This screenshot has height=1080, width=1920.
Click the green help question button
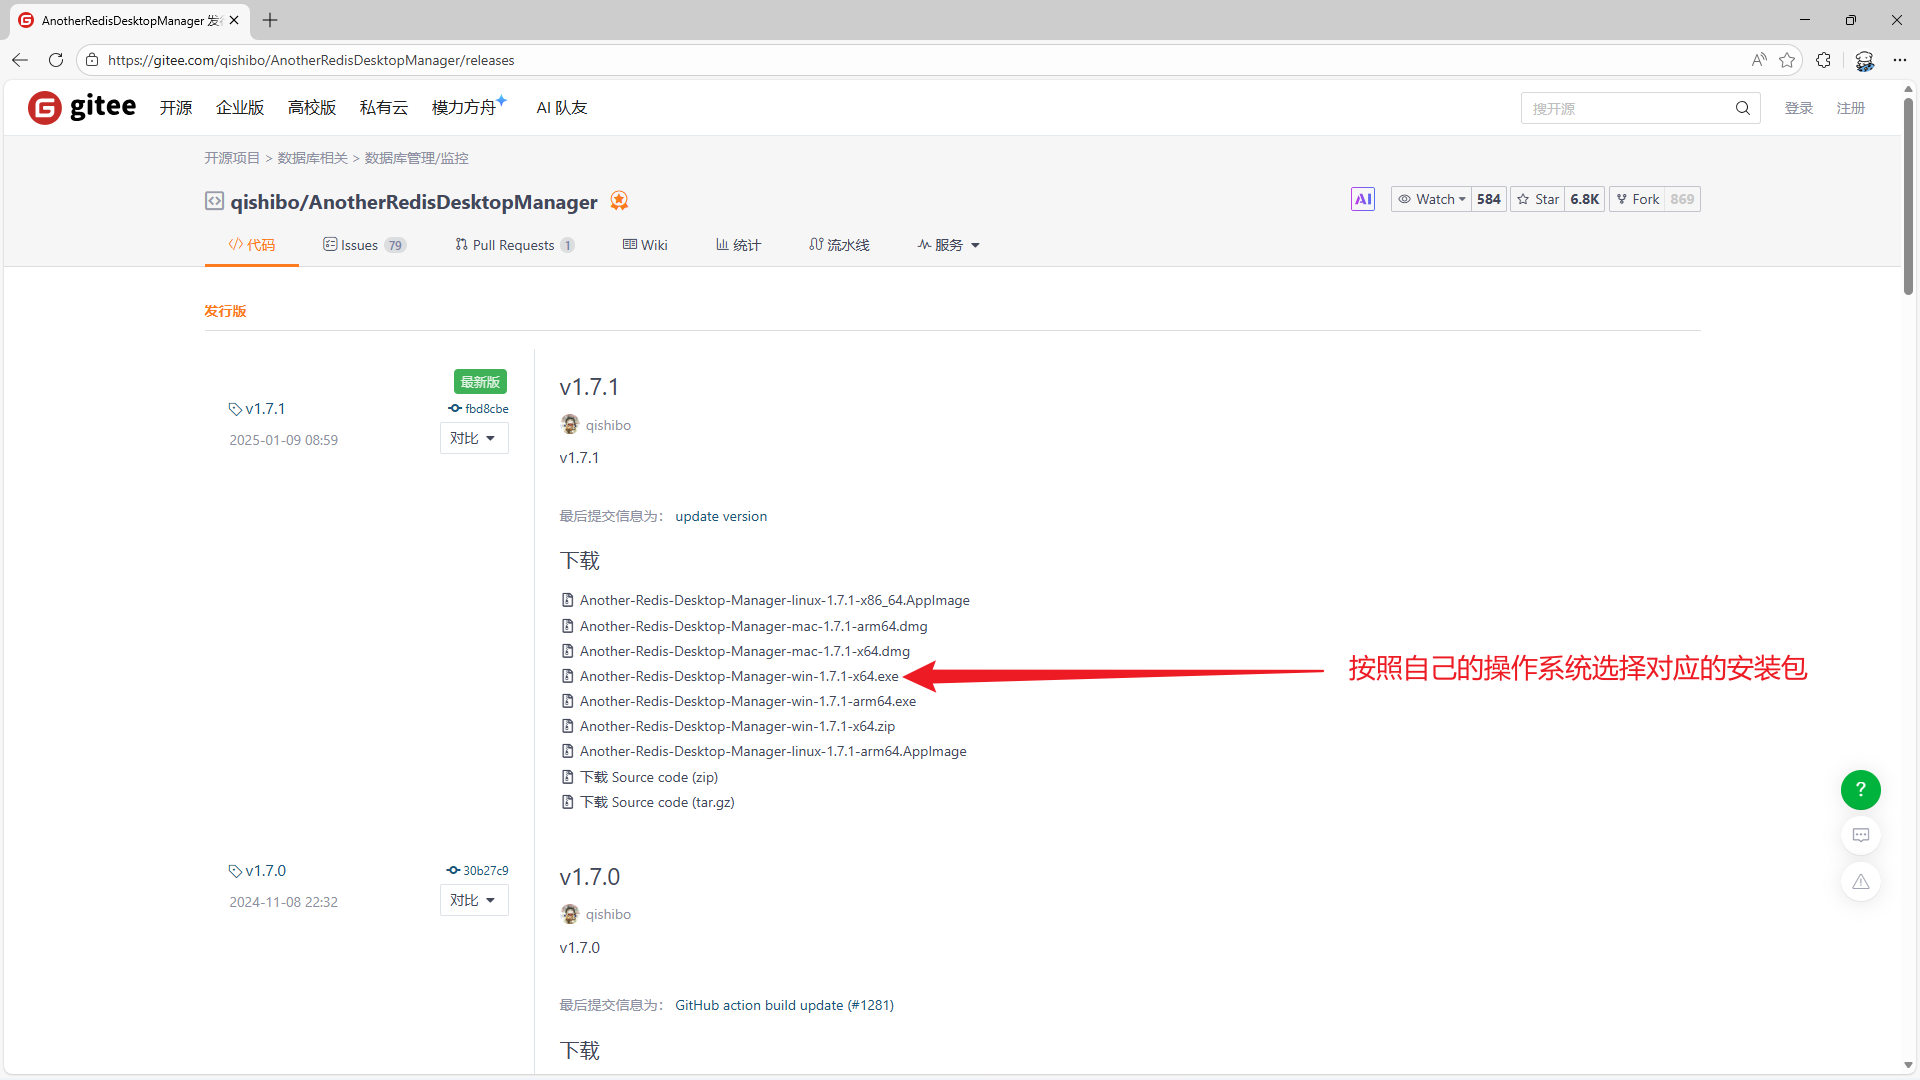[1861, 789]
